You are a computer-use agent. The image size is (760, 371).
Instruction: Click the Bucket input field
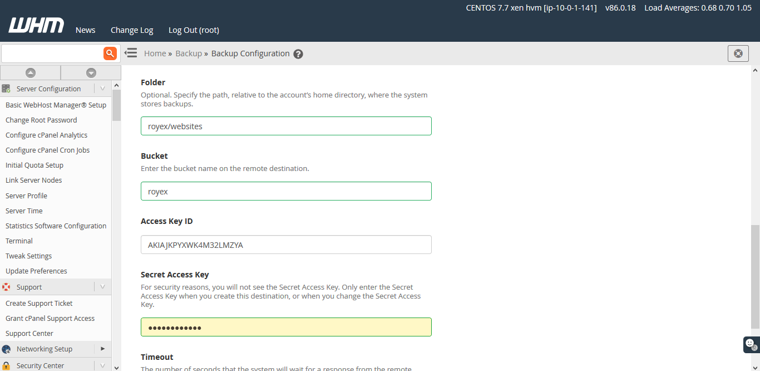(286, 191)
